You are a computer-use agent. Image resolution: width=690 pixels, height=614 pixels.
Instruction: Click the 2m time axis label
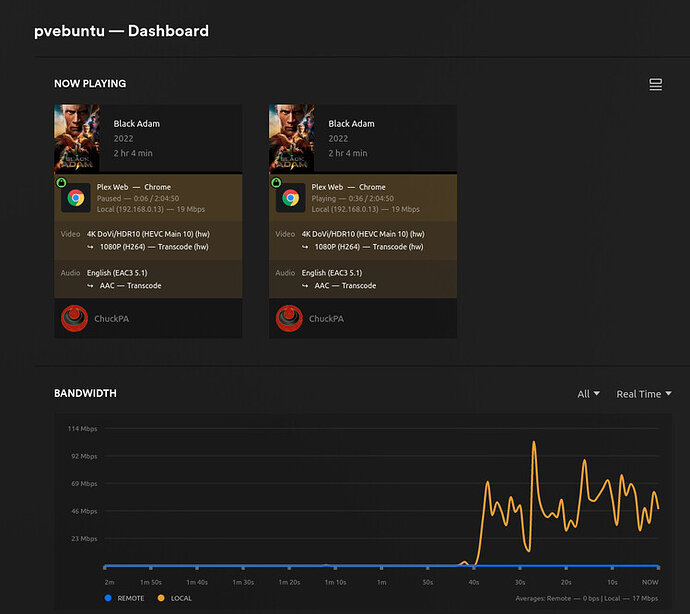[x=109, y=582]
